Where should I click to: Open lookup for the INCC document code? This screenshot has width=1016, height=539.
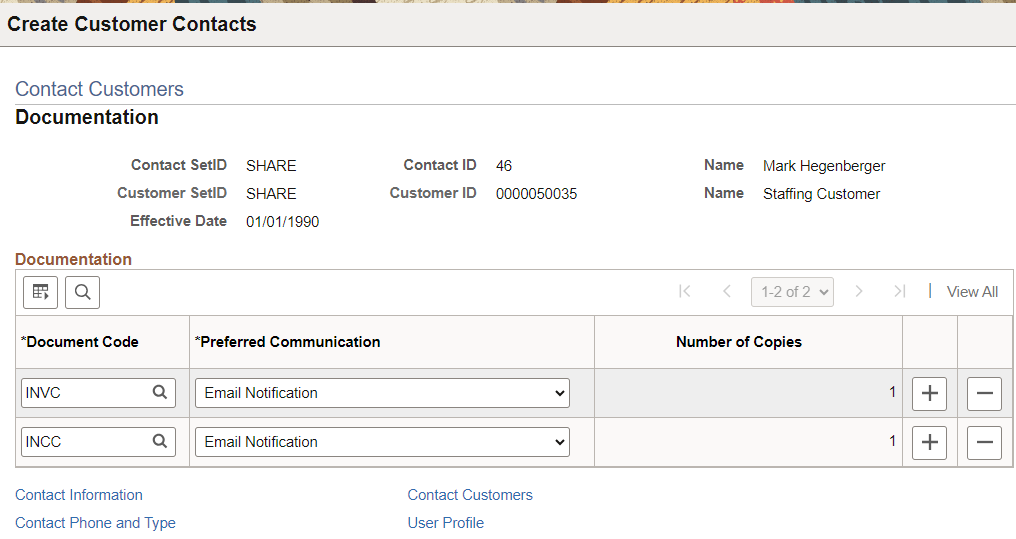coord(159,442)
